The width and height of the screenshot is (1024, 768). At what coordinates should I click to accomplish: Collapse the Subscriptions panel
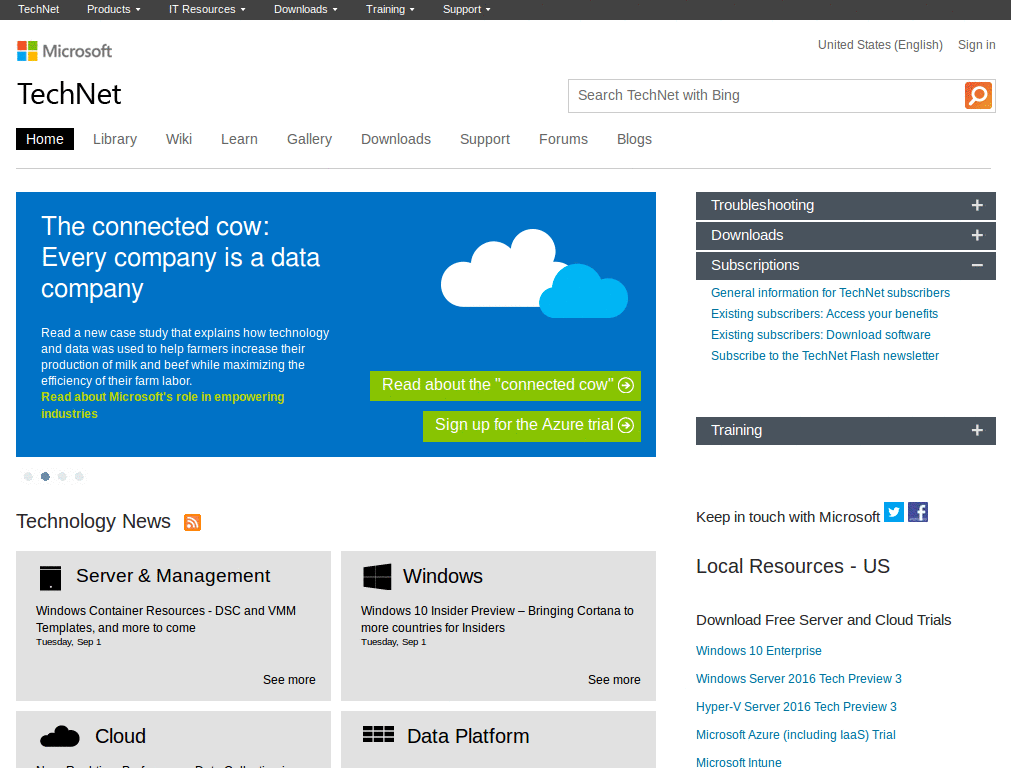(x=846, y=266)
